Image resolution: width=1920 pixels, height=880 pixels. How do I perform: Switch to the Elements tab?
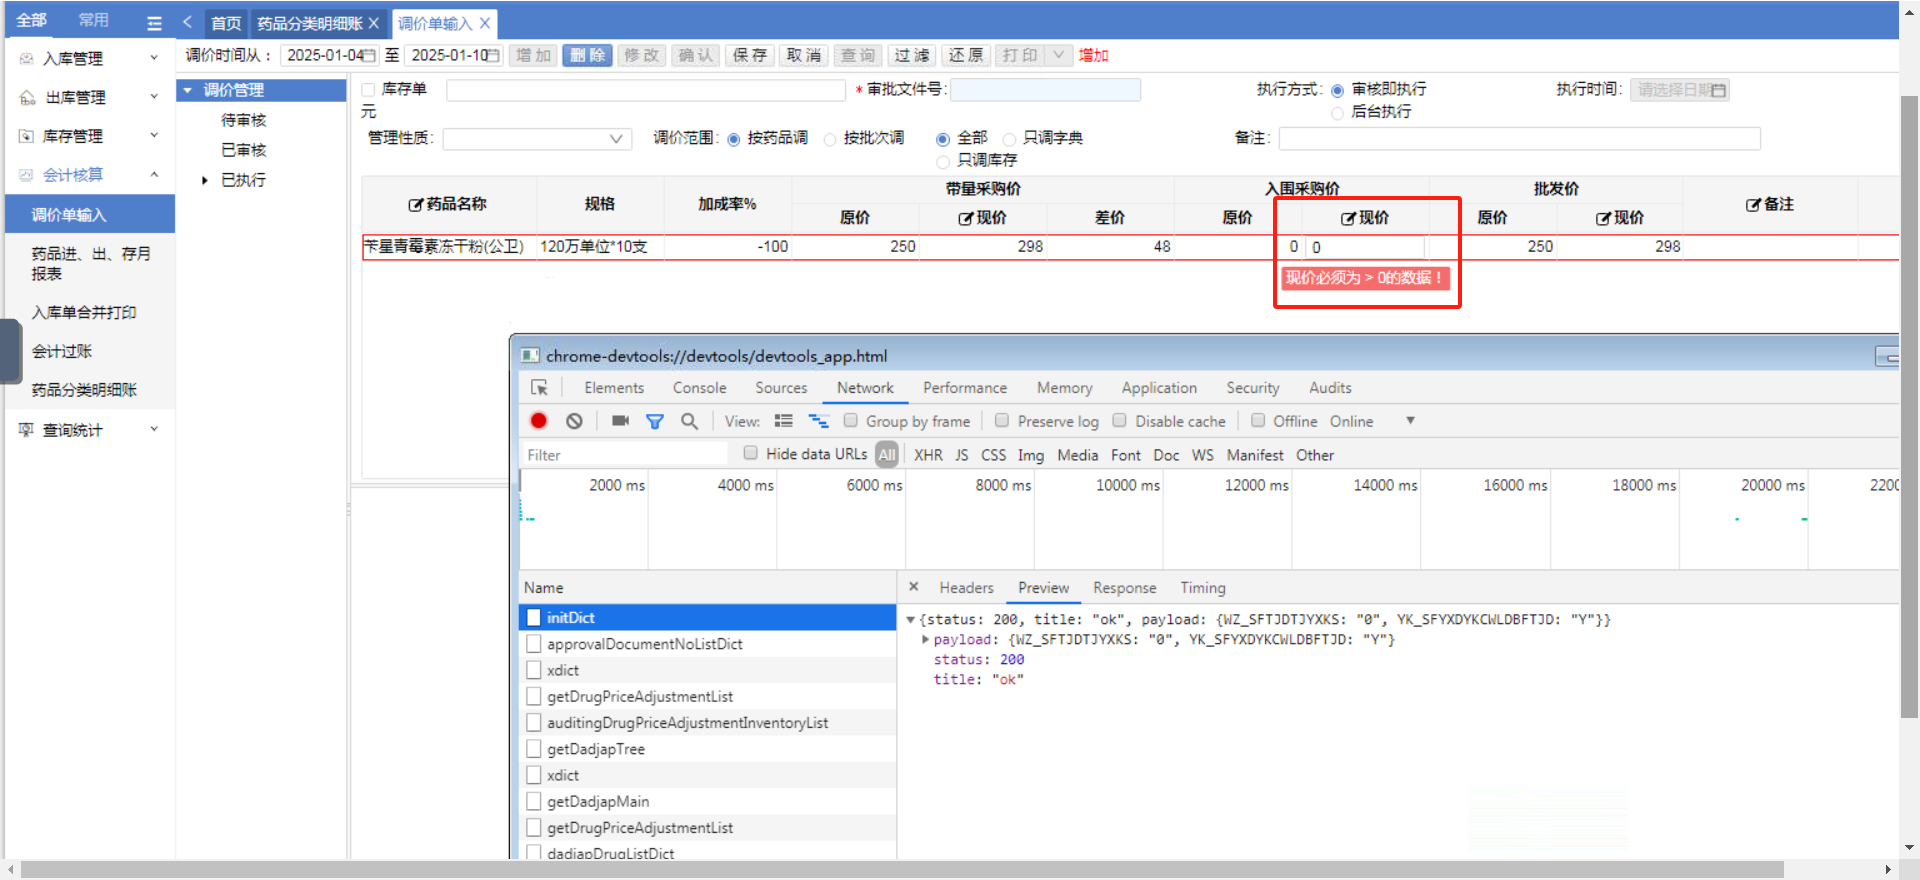(x=614, y=388)
